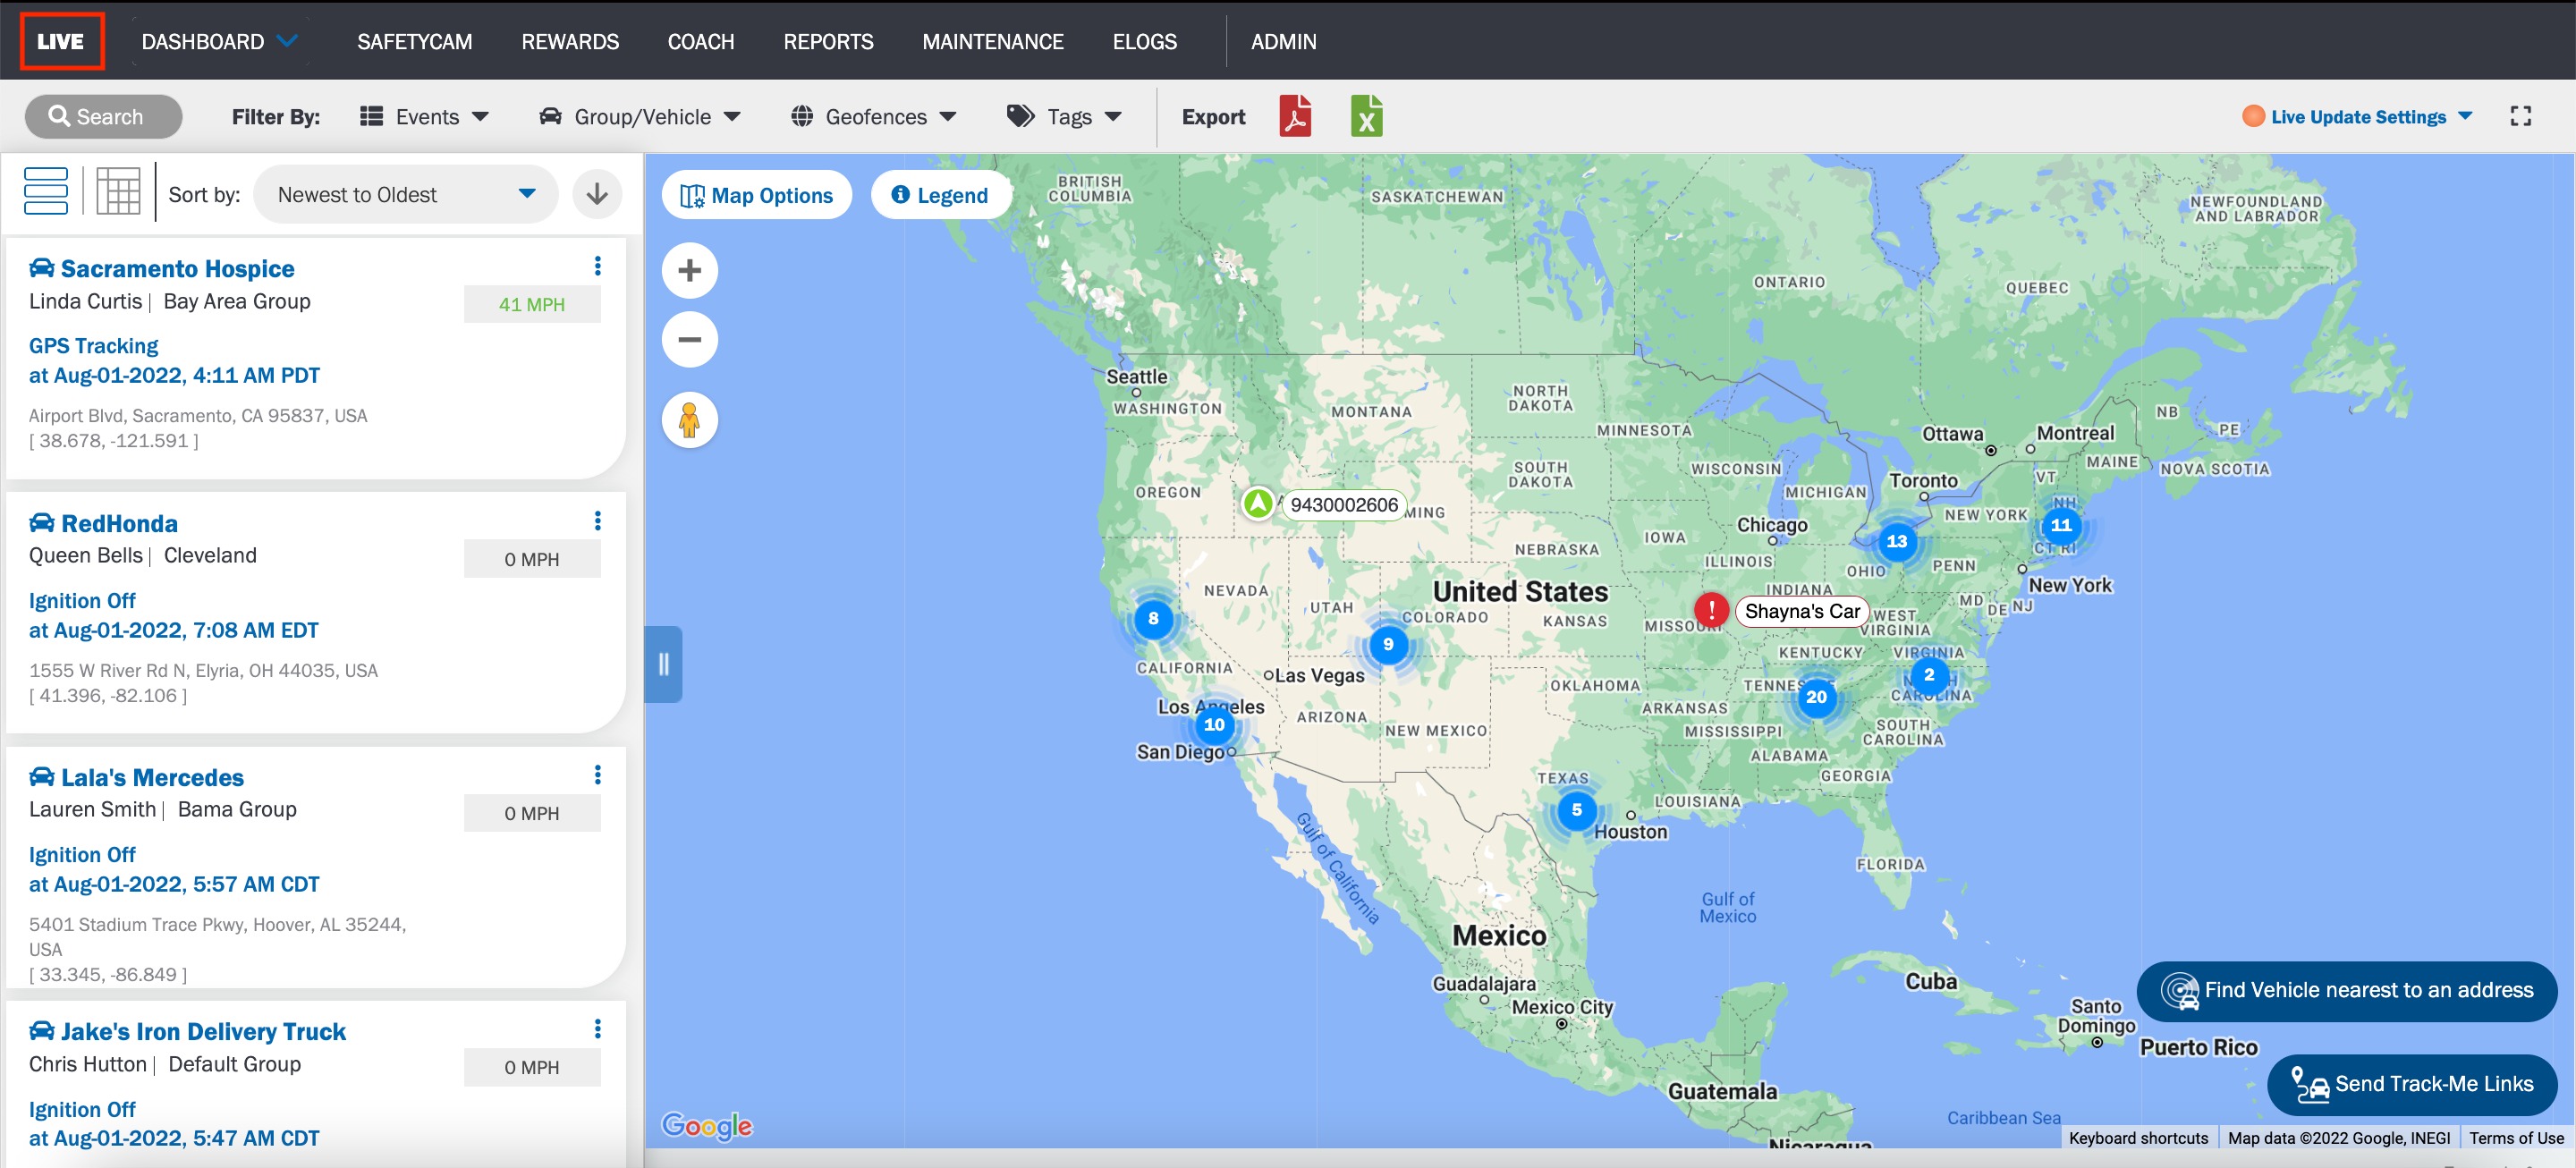
Task: Zoom out on the map
Action: [690, 340]
